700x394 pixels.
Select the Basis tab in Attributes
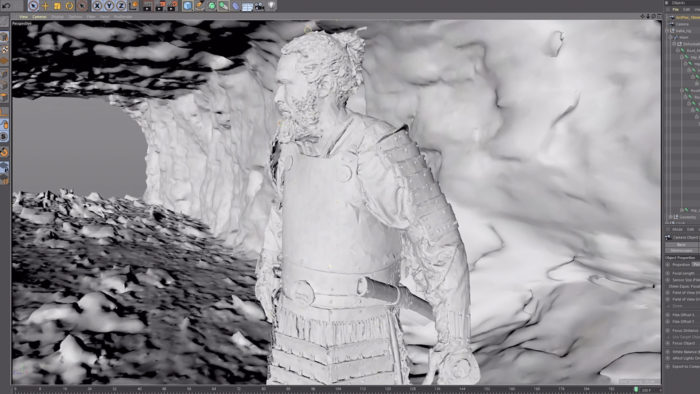pyautogui.click(x=680, y=245)
